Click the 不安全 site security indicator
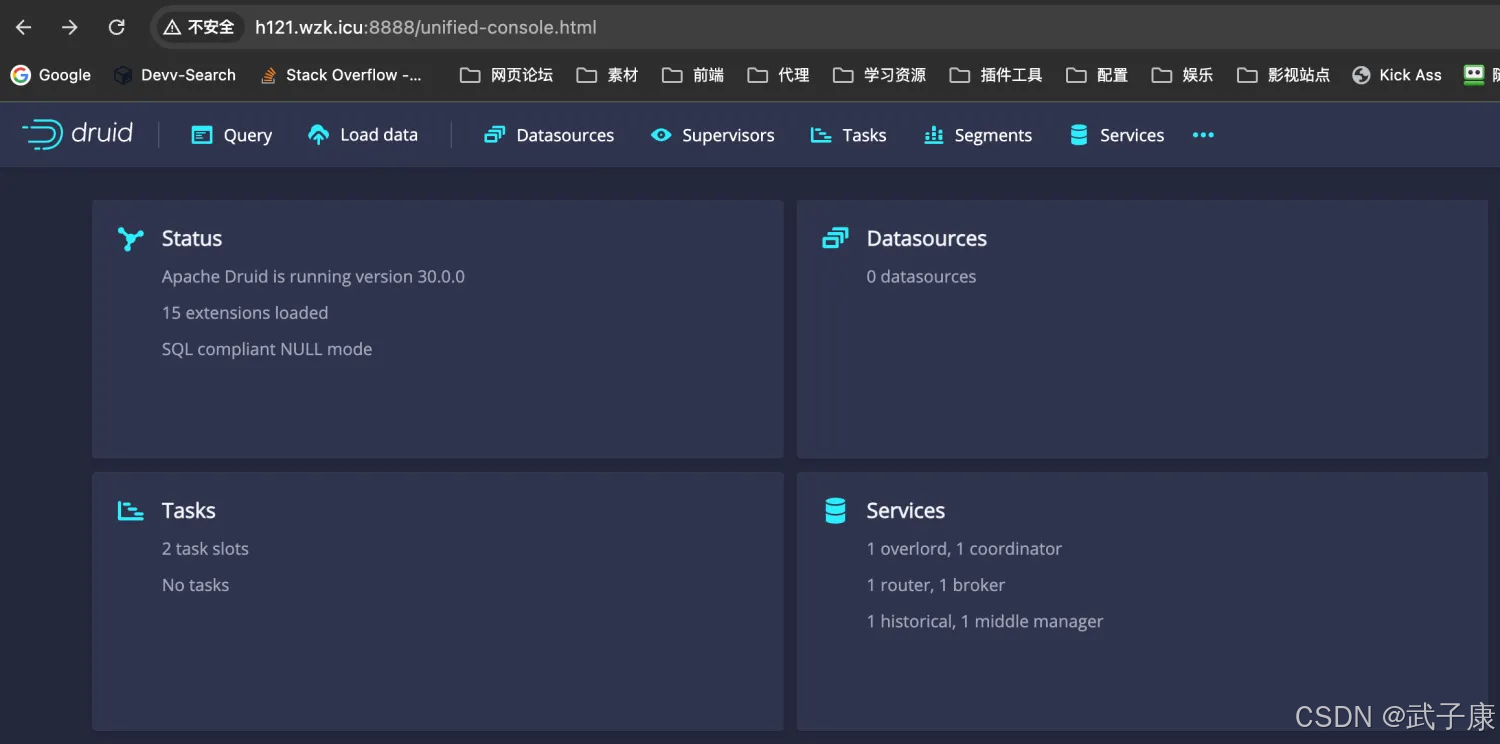Image resolution: width=1500 pixels, height=744 pixels. coord(199,27)
